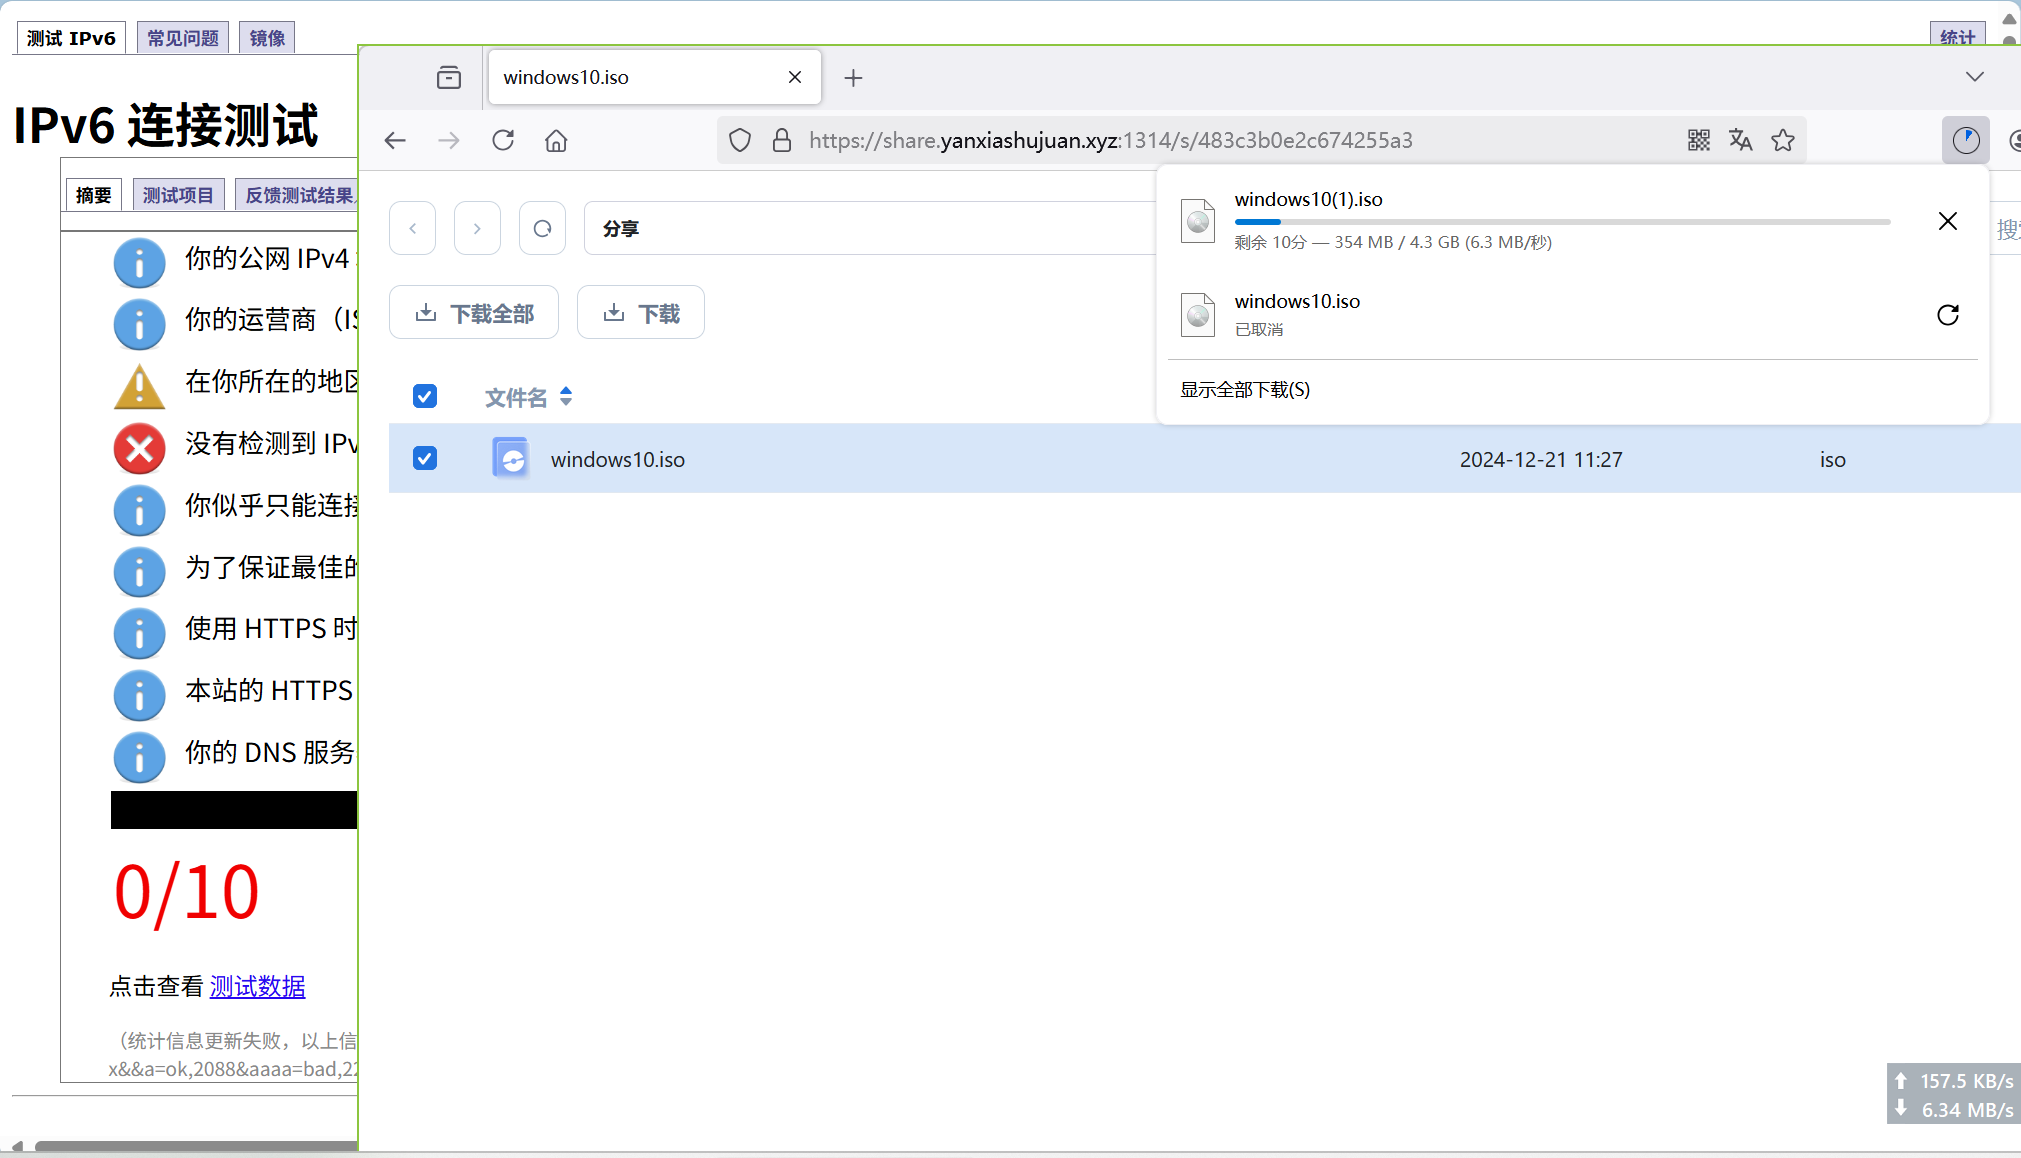Click info icon beside 你似乎只能连接
The width and height of the screenshot is (2021, 1158).
(x=139, y=510)
